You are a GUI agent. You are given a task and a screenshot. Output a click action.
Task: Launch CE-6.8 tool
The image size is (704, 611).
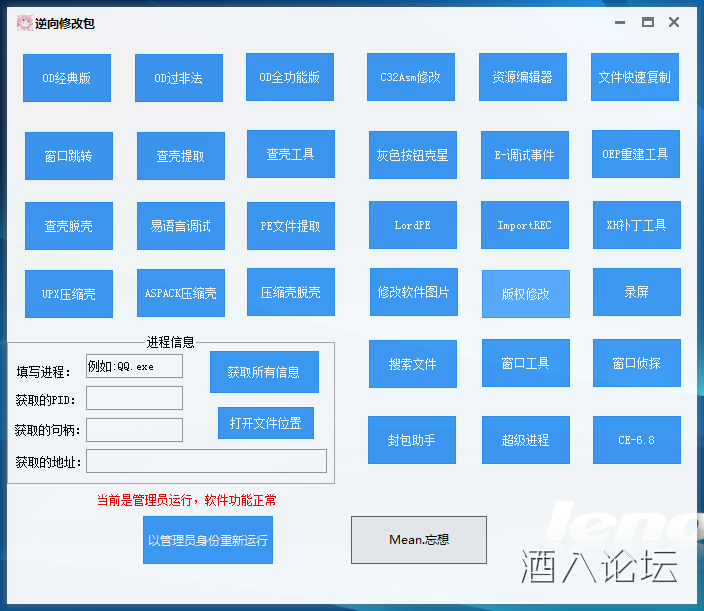click(637, 440)
